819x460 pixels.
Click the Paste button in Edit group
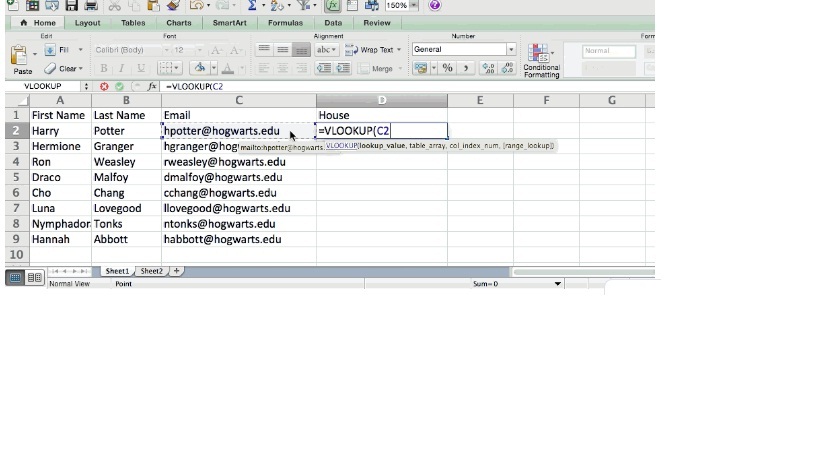point(22,60)
